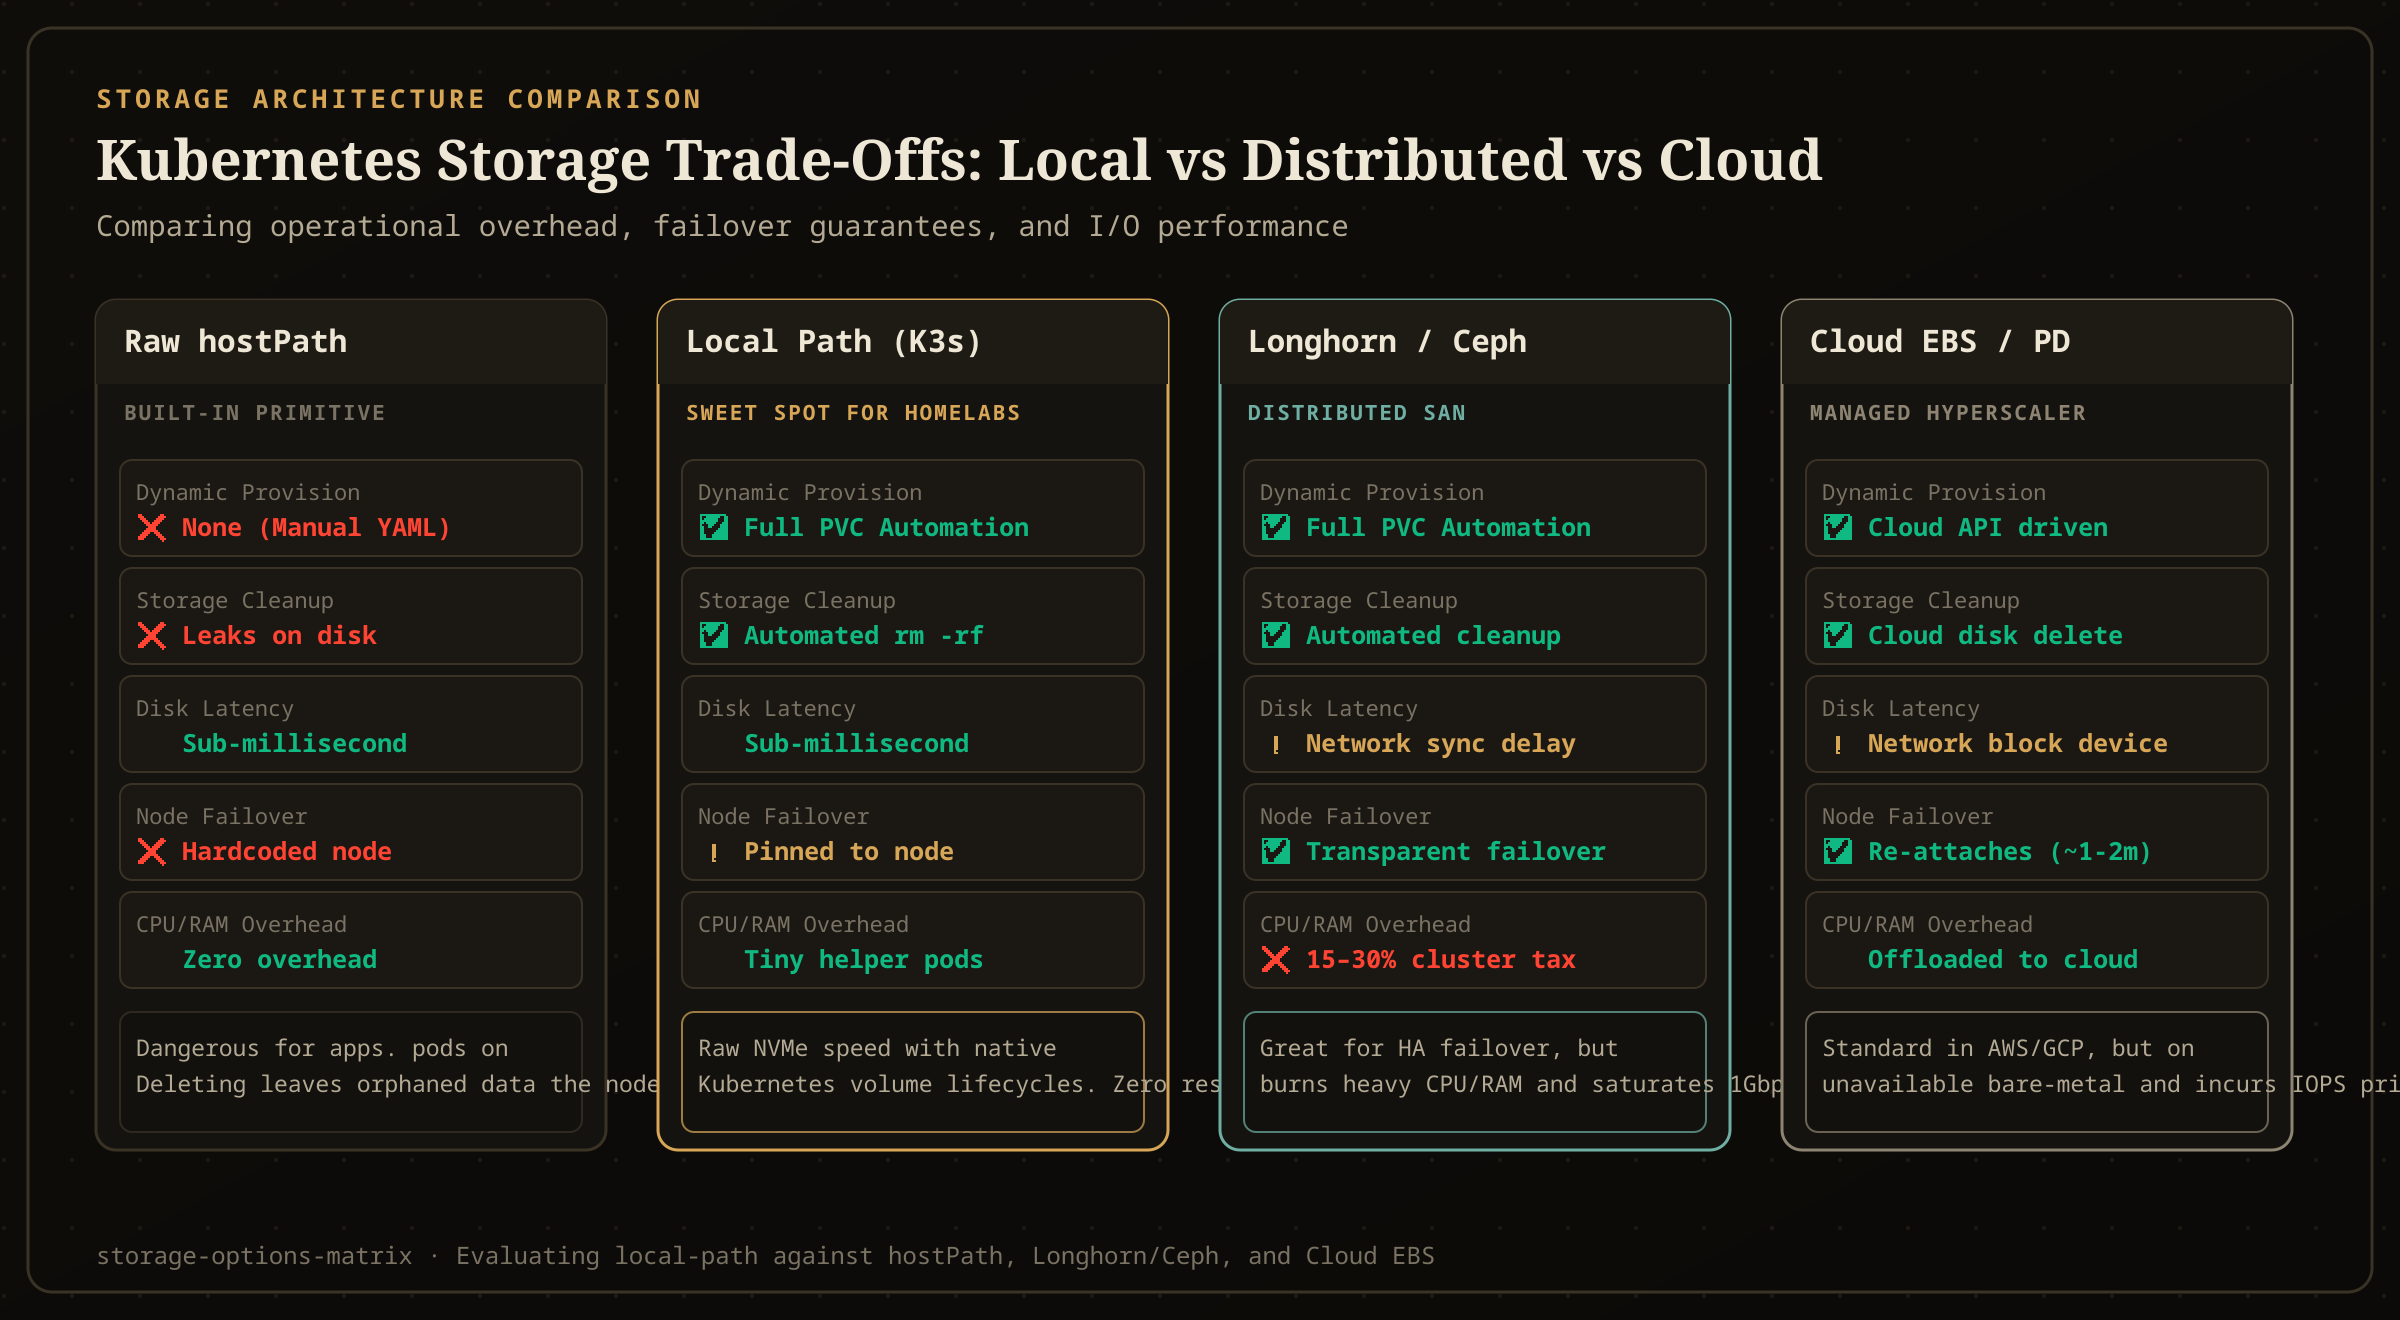Click the Comparing operational overhead subtitle
Image resolution: width=2400 pixels, height=1320 pixels.
pyautogui.click(x=722, y=227)
